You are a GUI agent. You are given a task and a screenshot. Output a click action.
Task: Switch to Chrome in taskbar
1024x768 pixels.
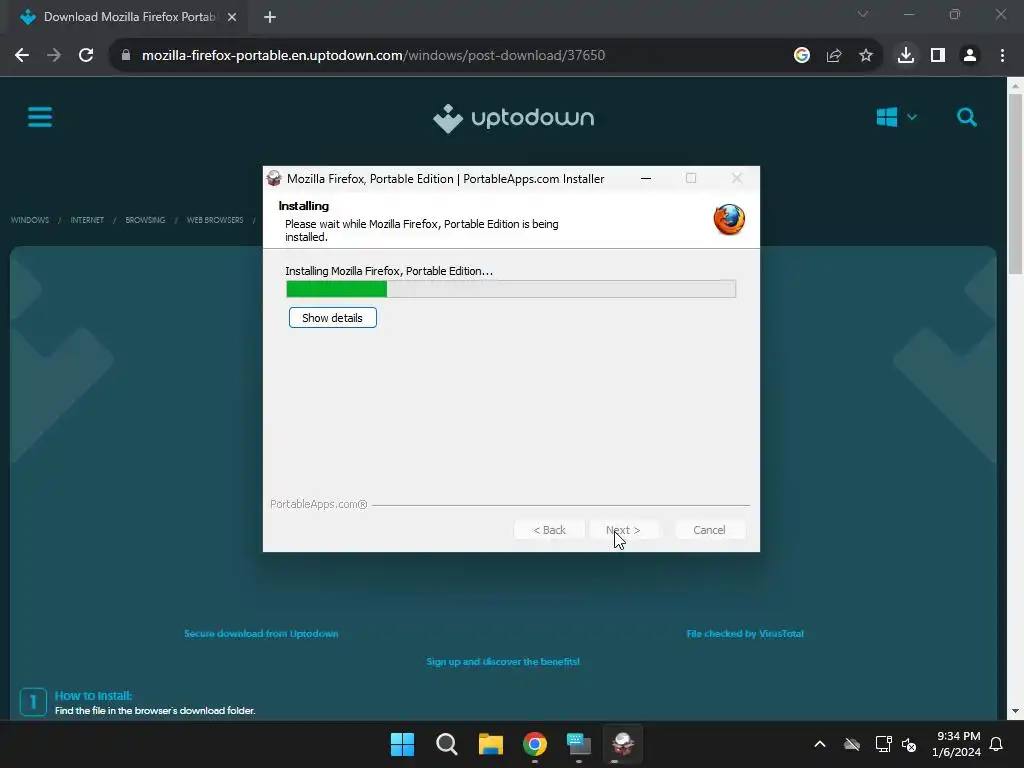point(535,744)
